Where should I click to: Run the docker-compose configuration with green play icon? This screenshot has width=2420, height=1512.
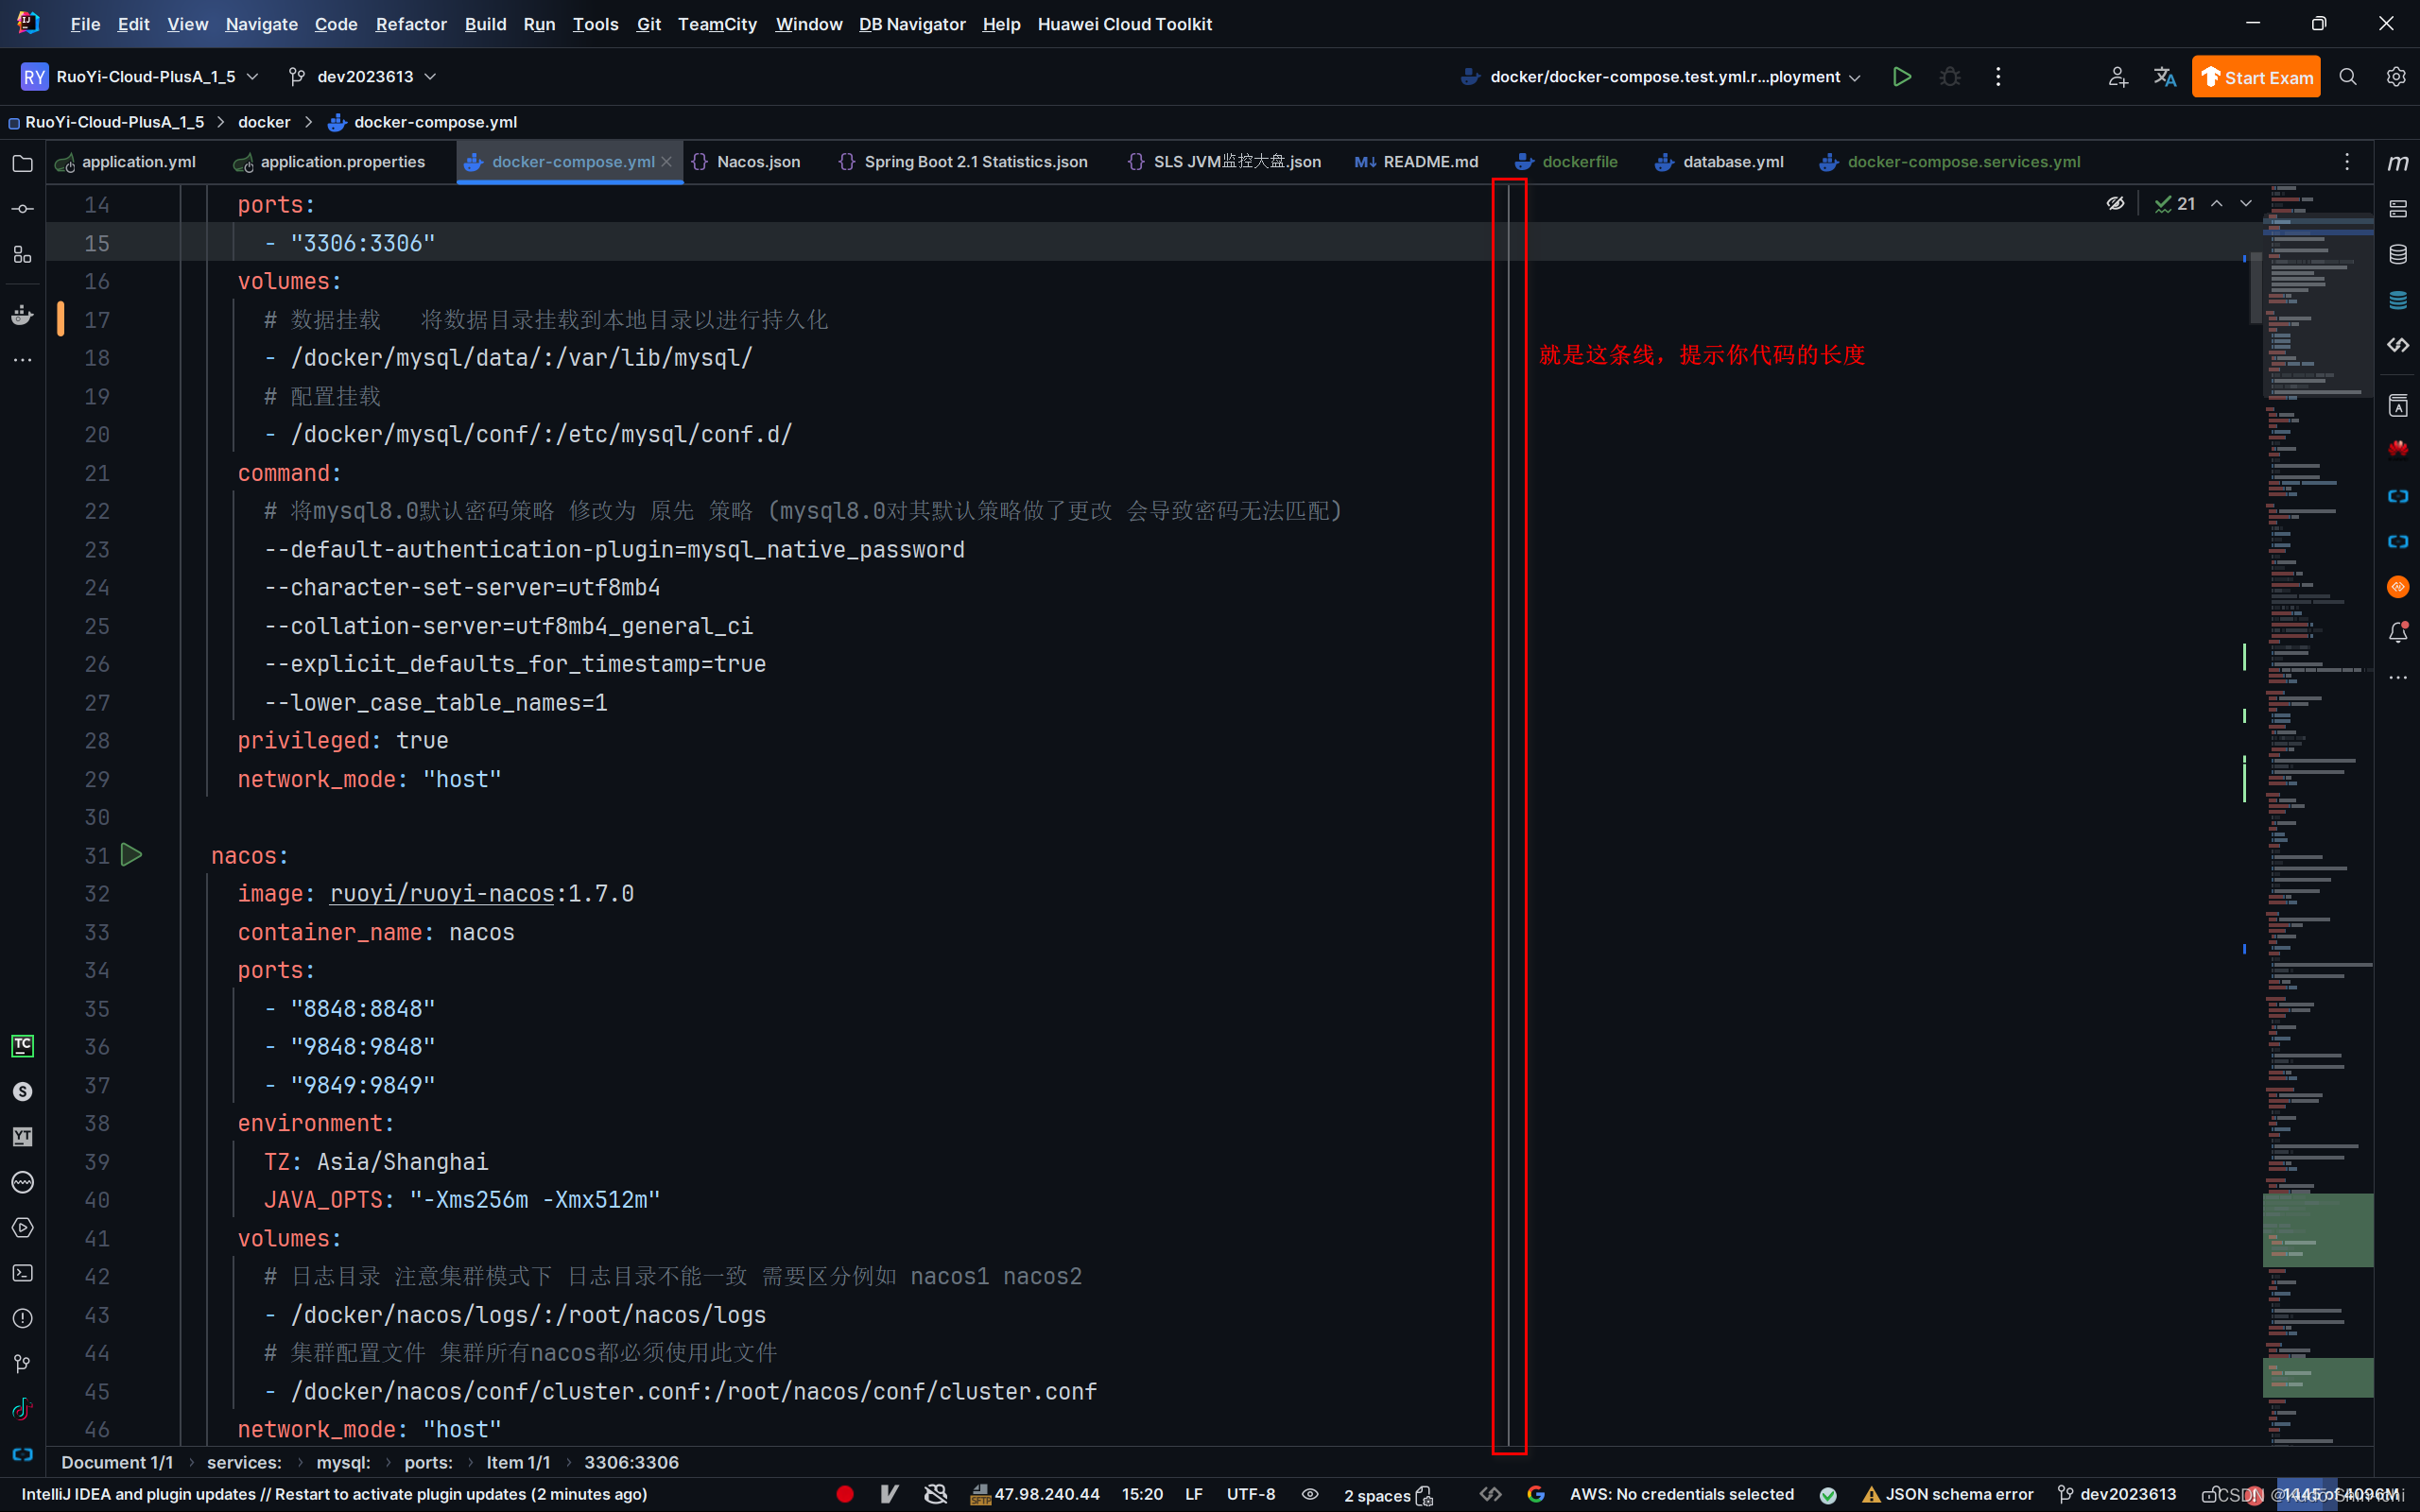point(1902,77)
